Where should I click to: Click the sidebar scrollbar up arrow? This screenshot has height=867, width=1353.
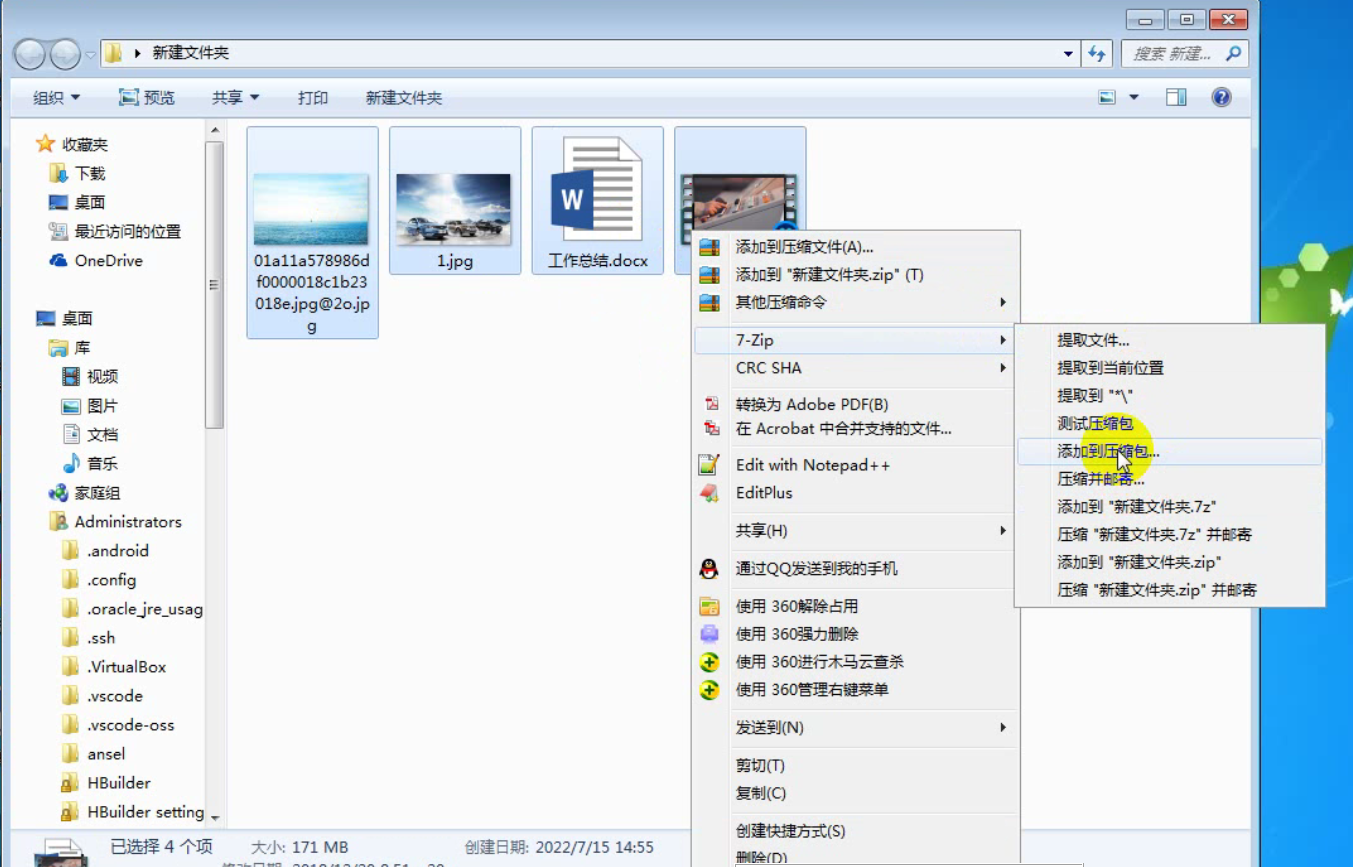pos(214,130)
